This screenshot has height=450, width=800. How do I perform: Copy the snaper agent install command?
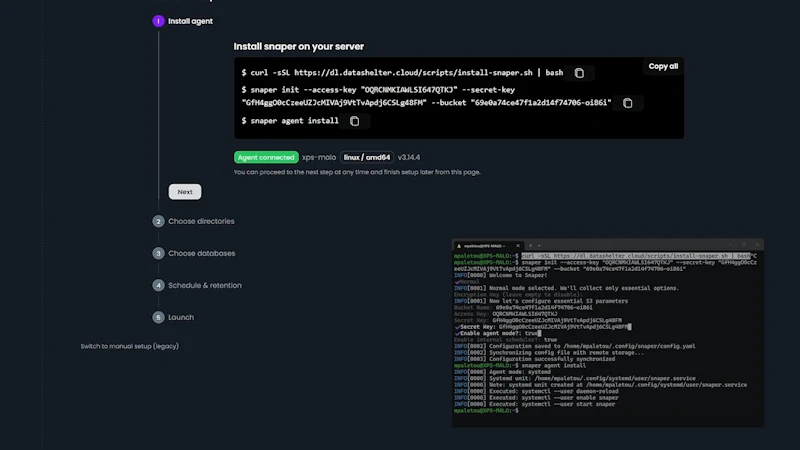click(x=355, y=121)
